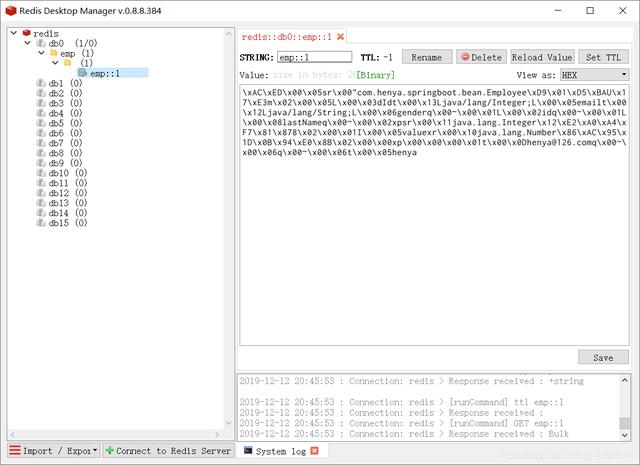This screenshot has width=640, height=465.
Task: Click the Delete key button
Action: click(x=482, y=57)
